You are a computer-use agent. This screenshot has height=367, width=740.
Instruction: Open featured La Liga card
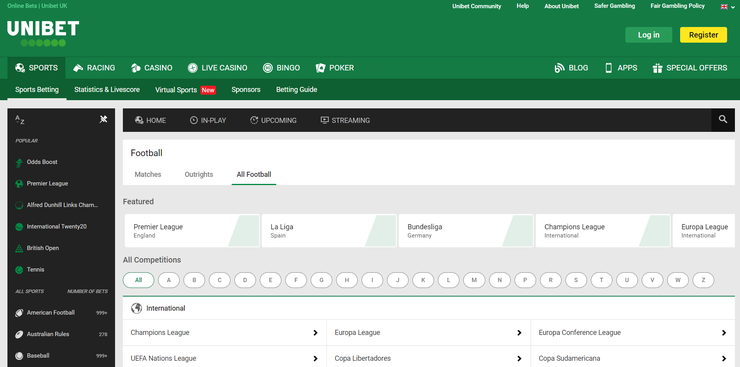tap(329, 231)
